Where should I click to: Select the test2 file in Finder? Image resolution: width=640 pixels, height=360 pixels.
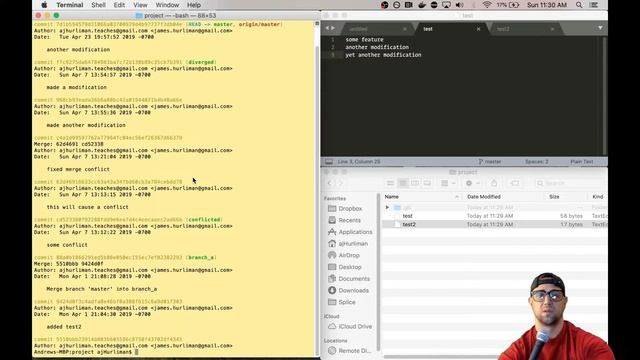coord(495,224)
